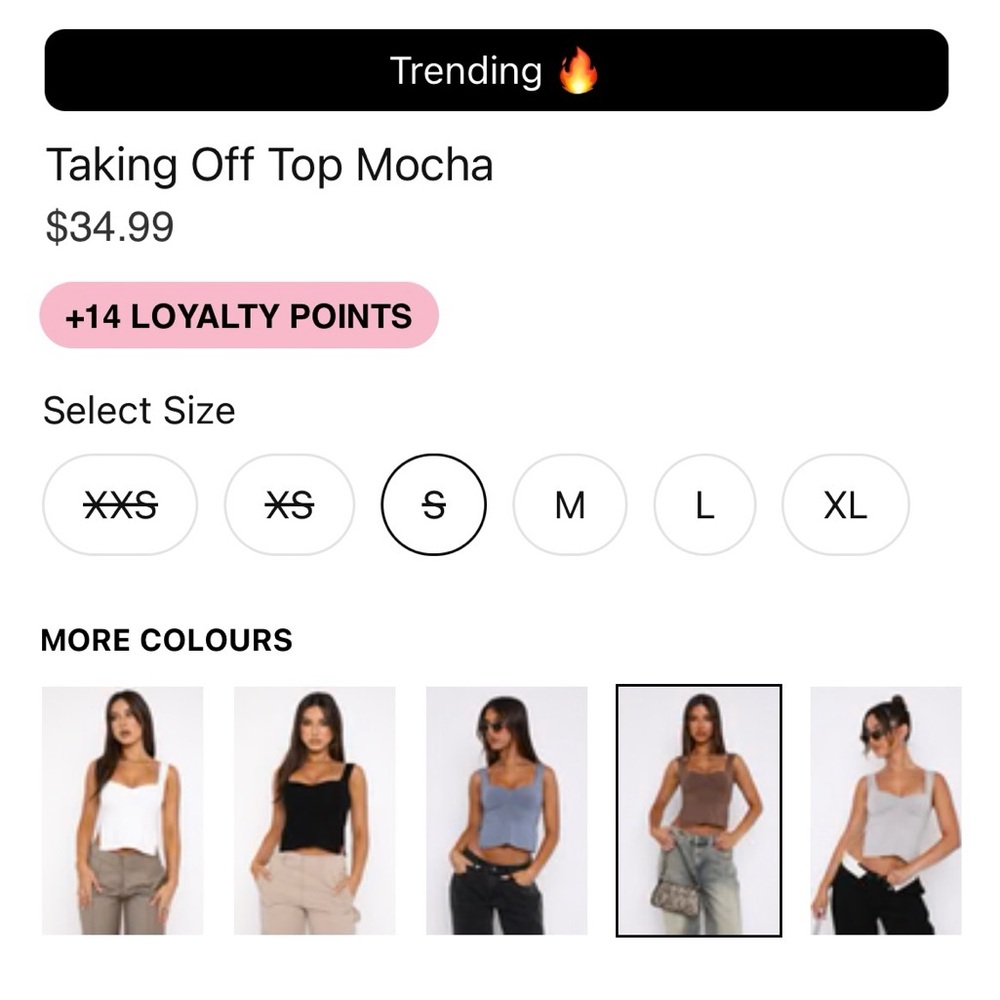
Task: View the white top colour thumbnail
Action: pyautogui.click(x=122, y=811)
